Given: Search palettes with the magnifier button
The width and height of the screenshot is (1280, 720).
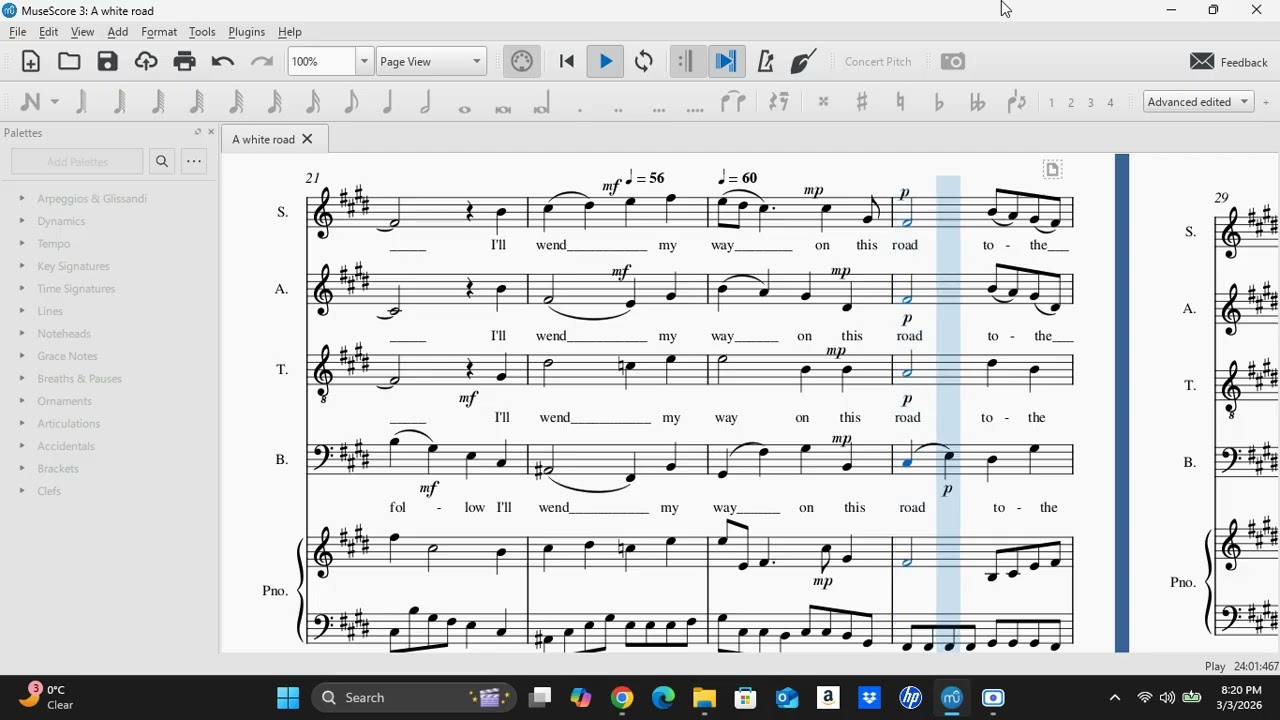Looking at the screenshot, I should pos(162,161).
